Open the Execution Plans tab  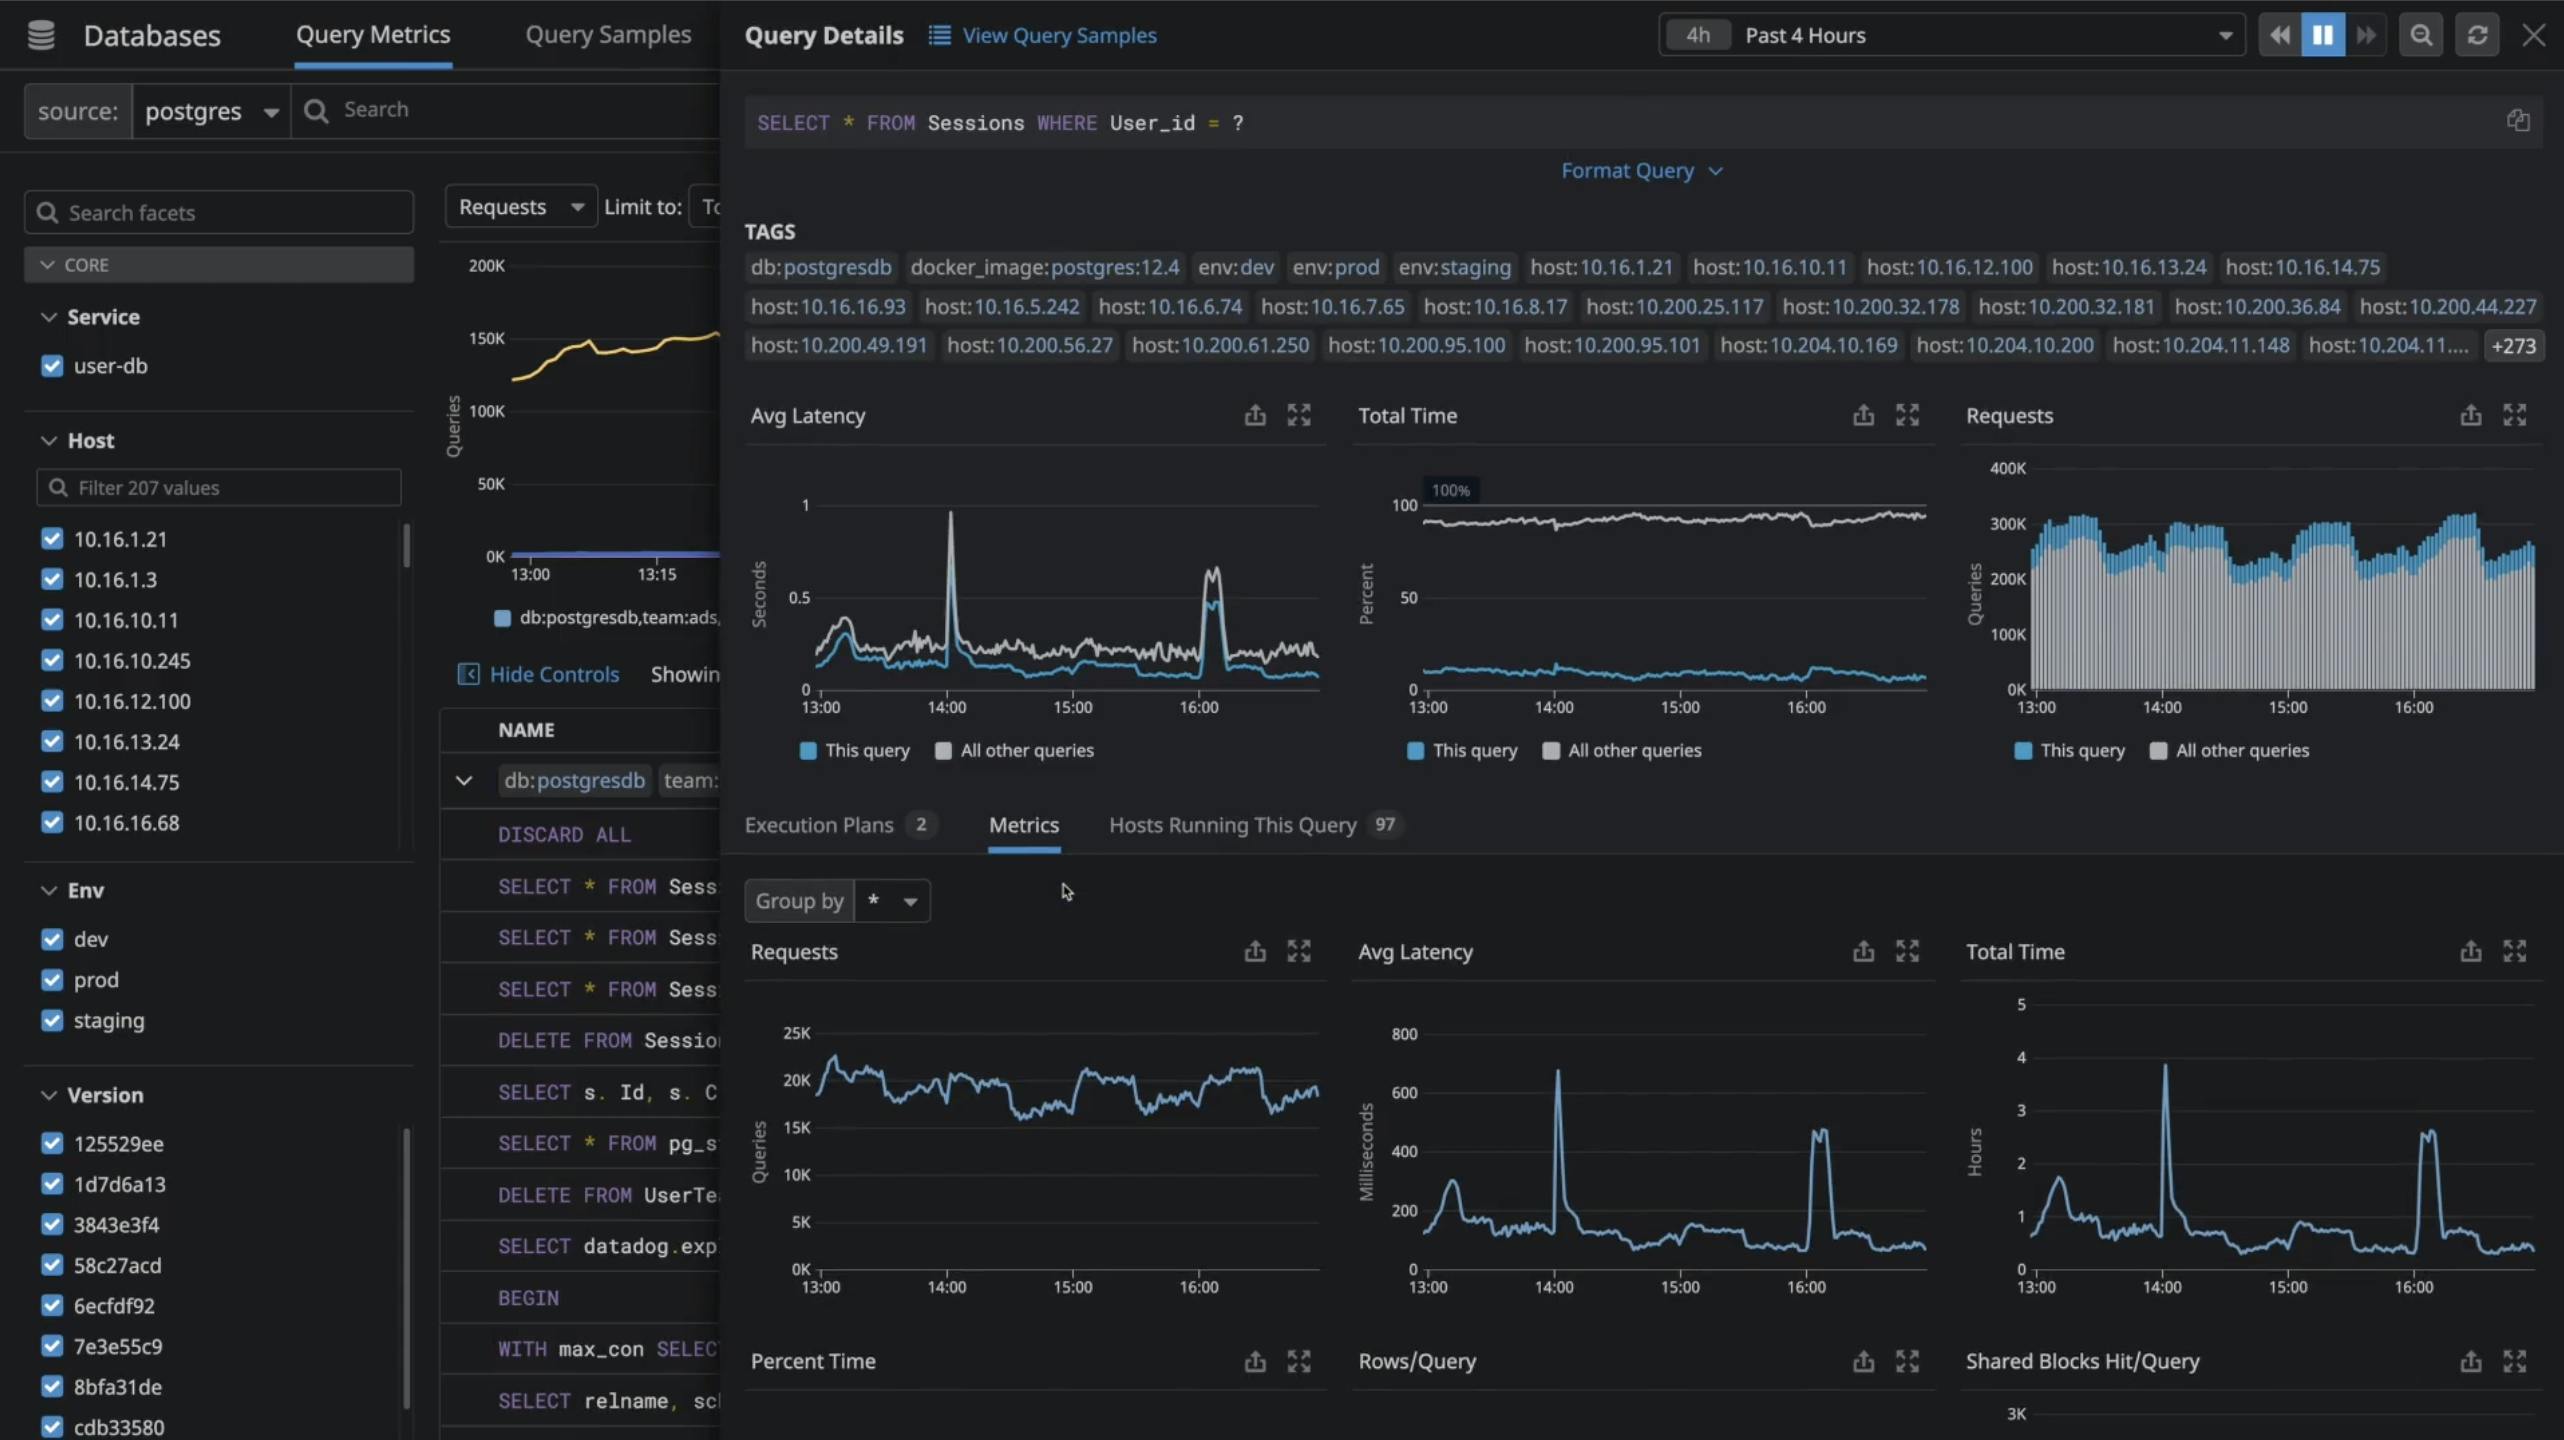point(819,825)
